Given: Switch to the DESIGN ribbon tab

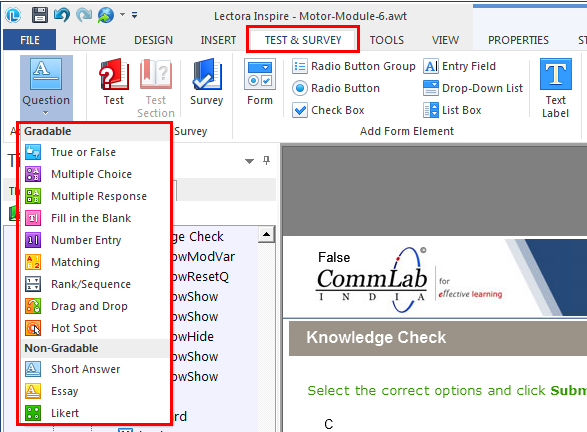Looking at the screenshot, I should pos(153,40).
